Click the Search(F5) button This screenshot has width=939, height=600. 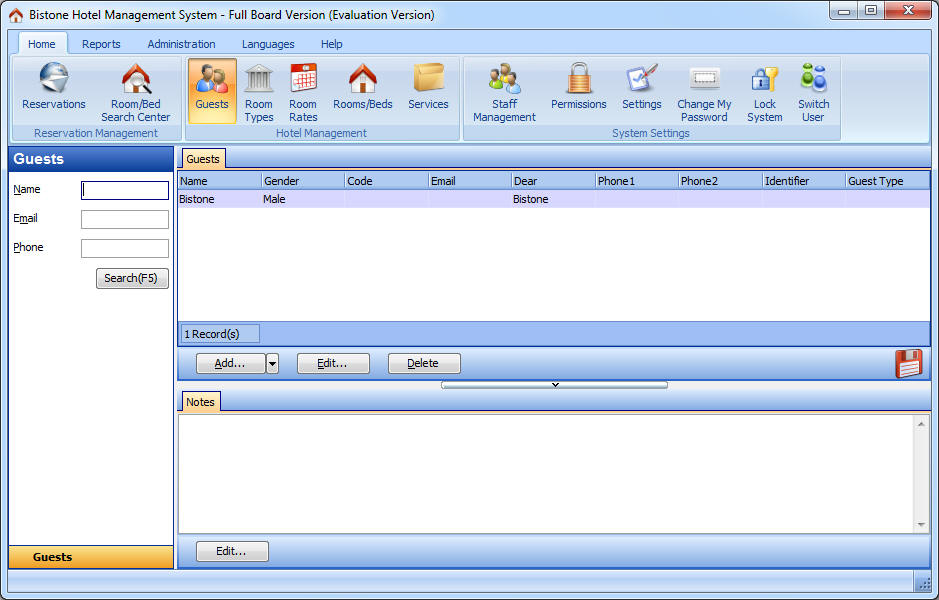click(132, 279)
